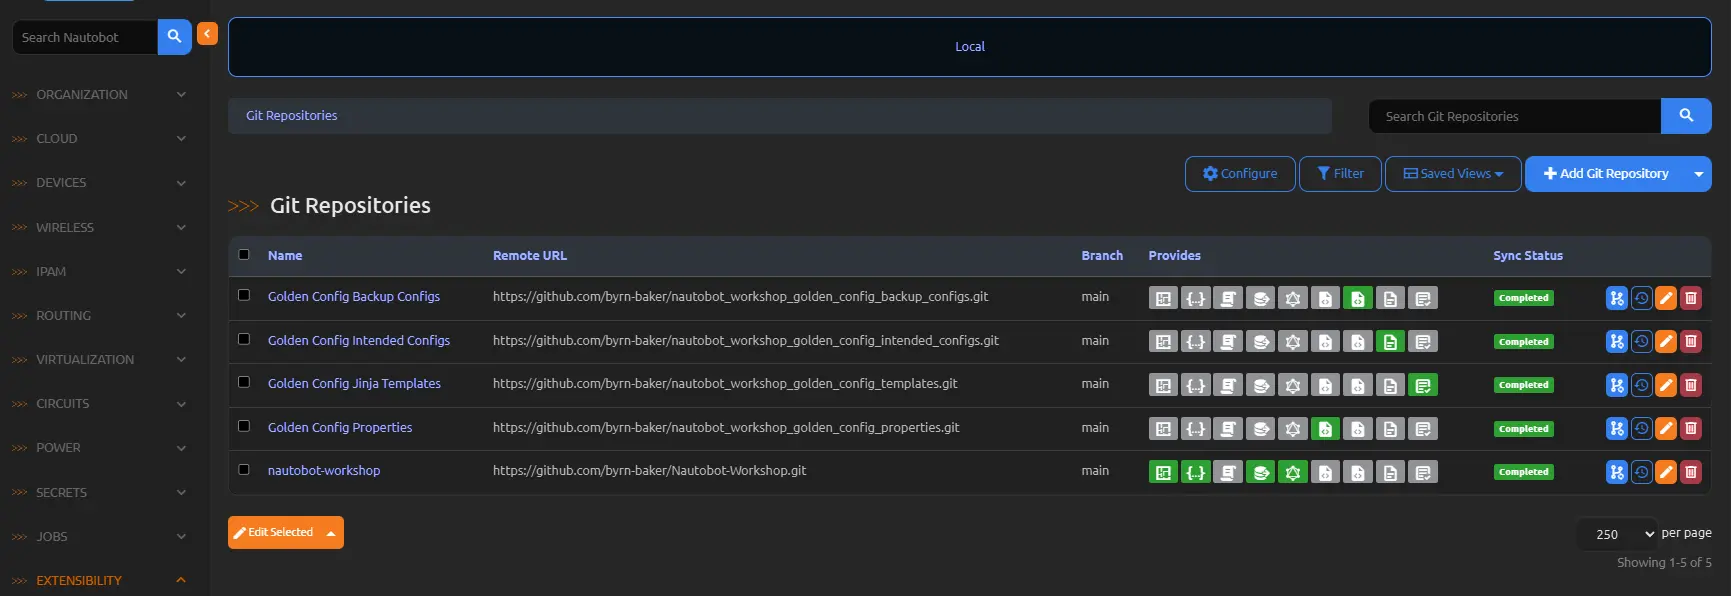View changelog for nautobot-workshop repository

click(x=1641, y=472)
